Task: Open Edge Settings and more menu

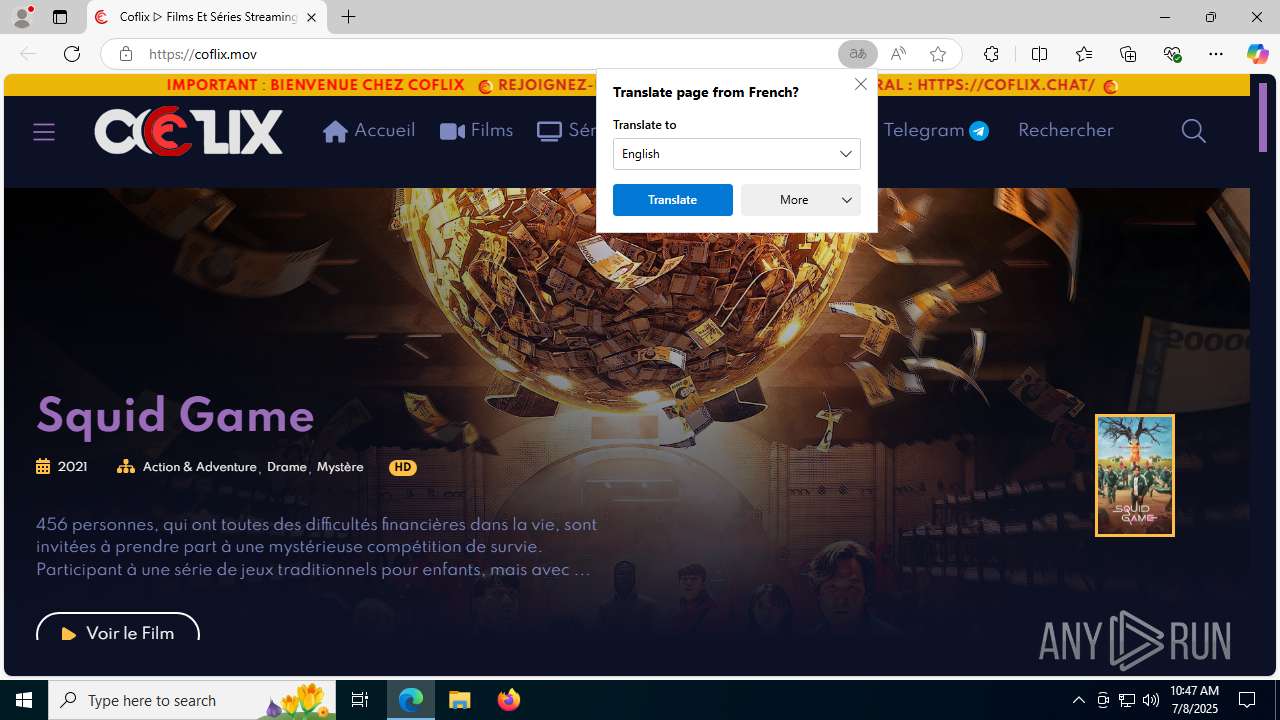Action: point(1216,54)
